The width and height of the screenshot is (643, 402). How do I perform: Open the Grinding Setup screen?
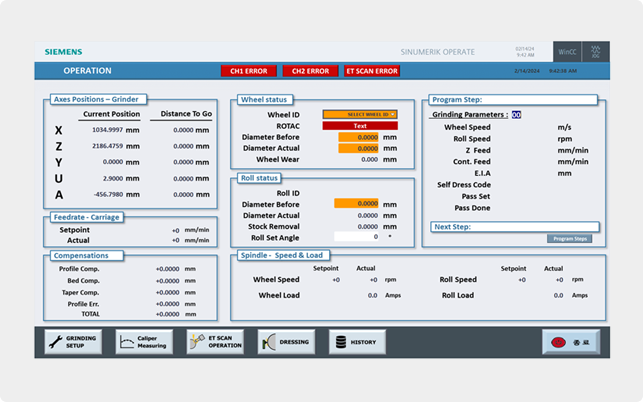coord(73,342)
